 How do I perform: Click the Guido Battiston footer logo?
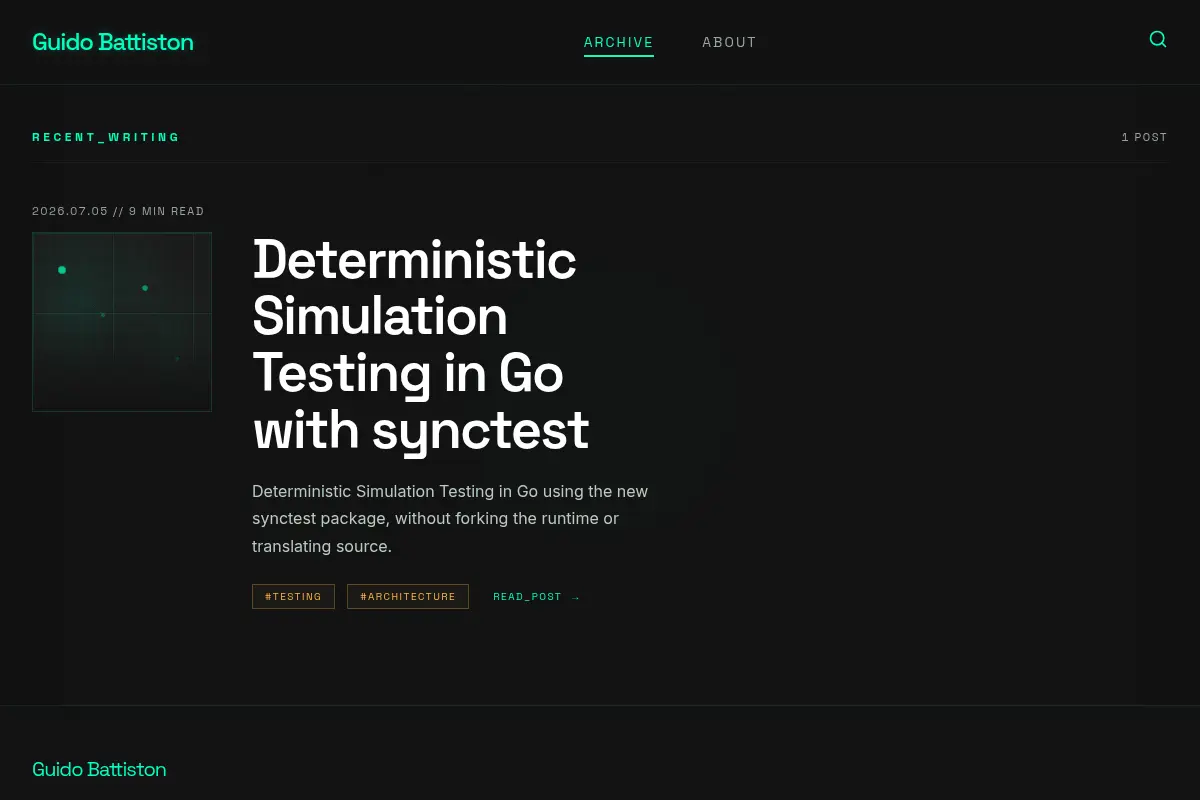(99, 769)
